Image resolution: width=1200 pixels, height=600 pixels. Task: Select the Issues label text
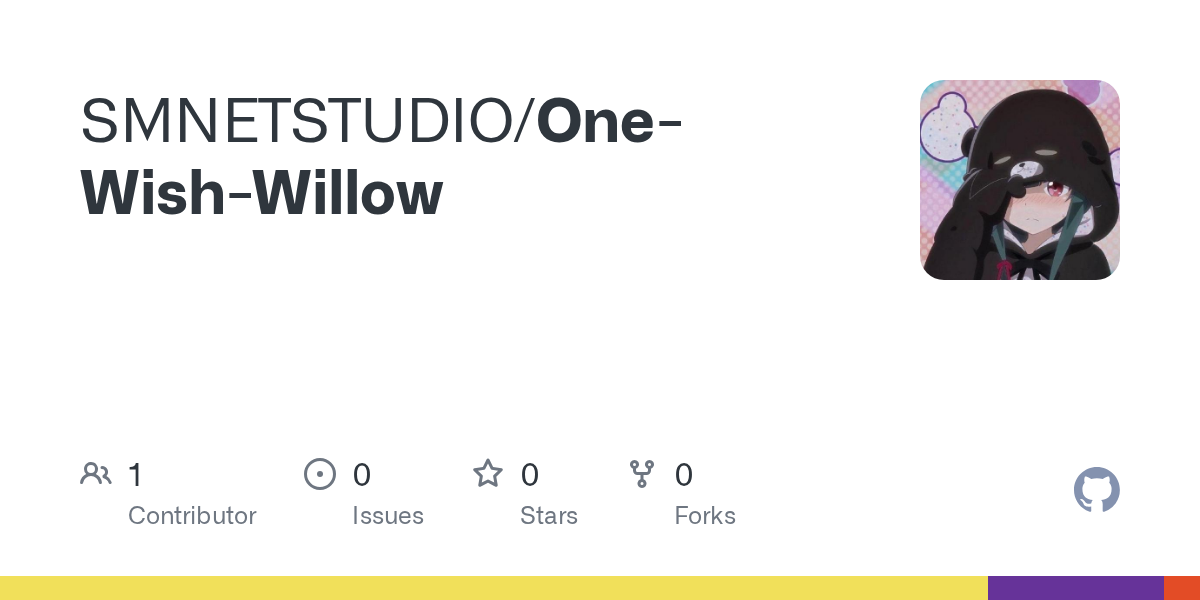coord(388,516)
